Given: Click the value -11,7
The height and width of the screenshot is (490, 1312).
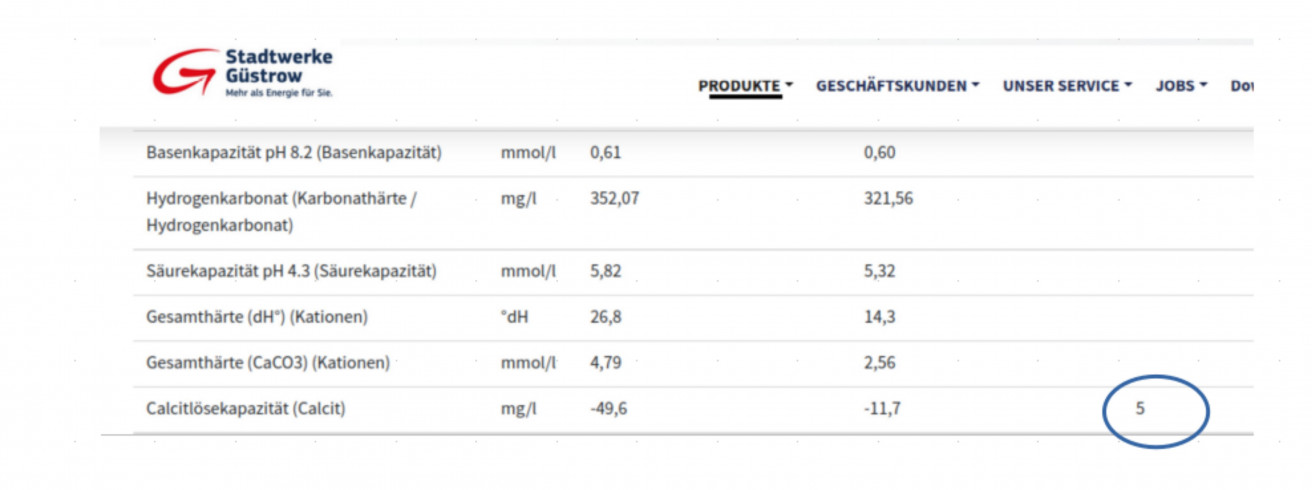Looking at the screenshot, I should click(x=882, y=409).
